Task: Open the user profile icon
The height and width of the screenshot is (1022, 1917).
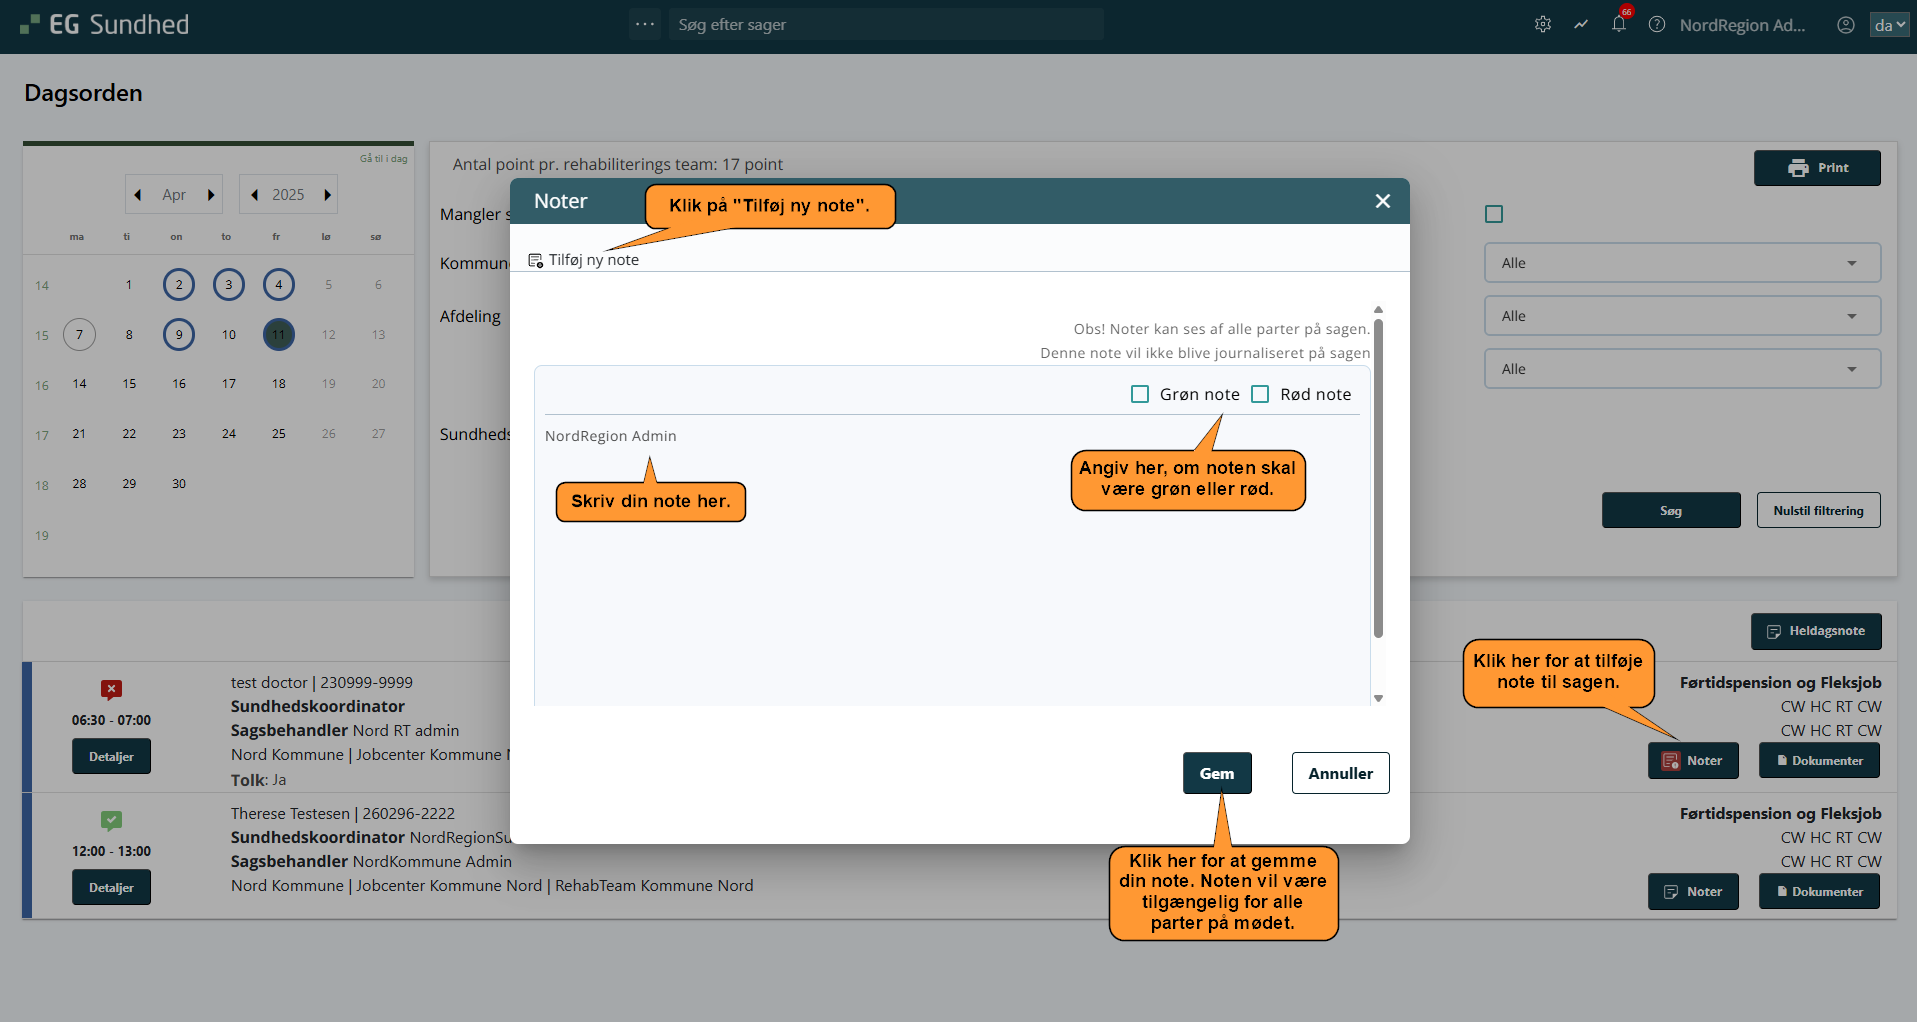Action: click(x=1846, y=24)
